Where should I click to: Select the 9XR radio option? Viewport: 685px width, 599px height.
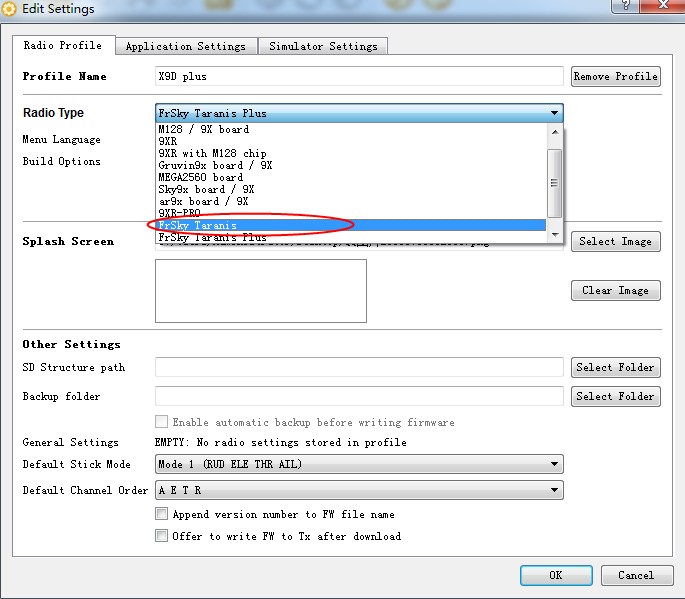pyautogui.click(x=351, y=141)
